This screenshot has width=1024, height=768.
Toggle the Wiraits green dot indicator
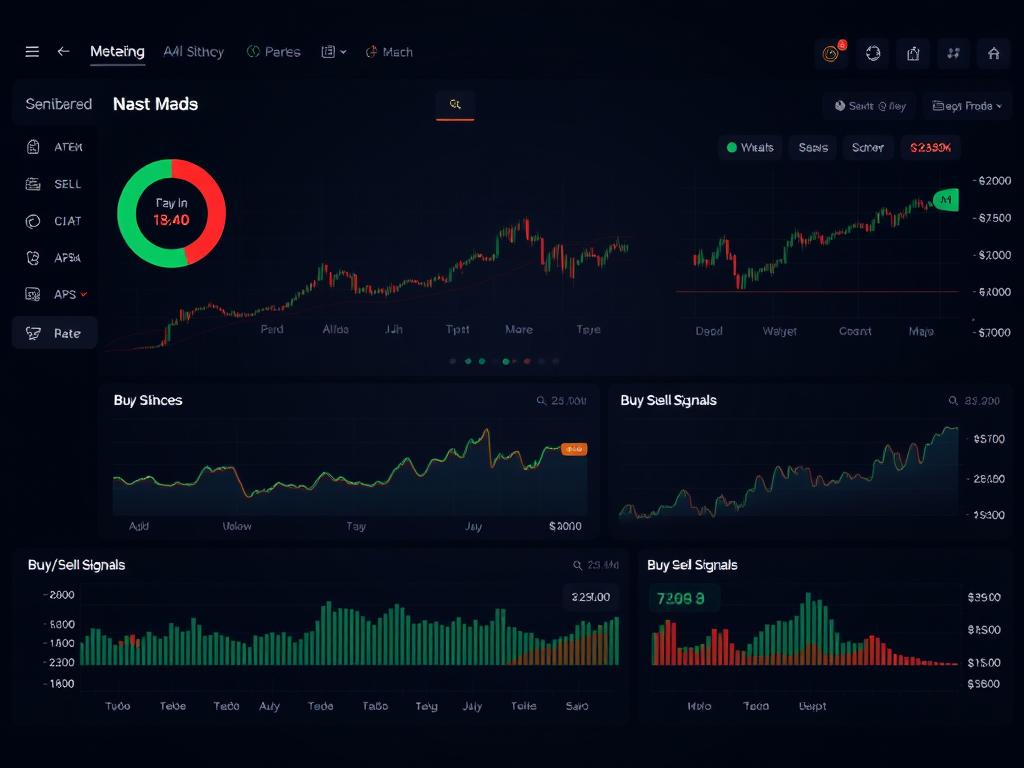coord(732,148)
